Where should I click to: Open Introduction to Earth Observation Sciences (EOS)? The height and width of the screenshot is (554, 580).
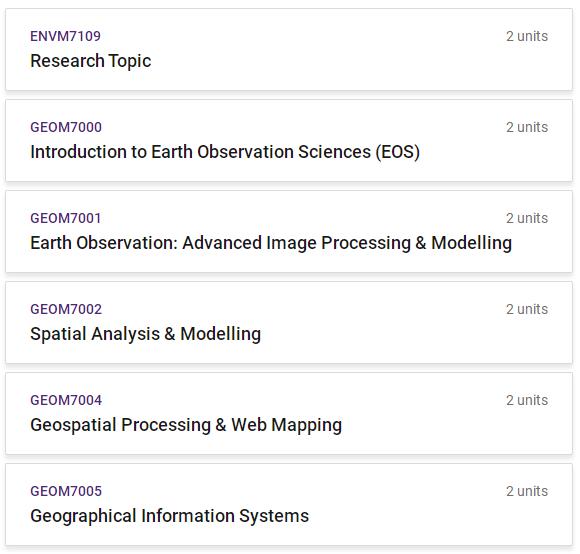(225, 152)
